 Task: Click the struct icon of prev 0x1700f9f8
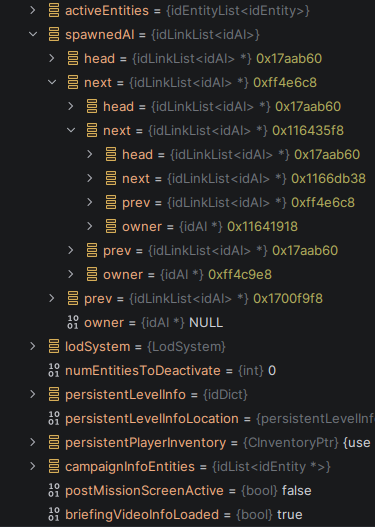click(x=73, y=298)
